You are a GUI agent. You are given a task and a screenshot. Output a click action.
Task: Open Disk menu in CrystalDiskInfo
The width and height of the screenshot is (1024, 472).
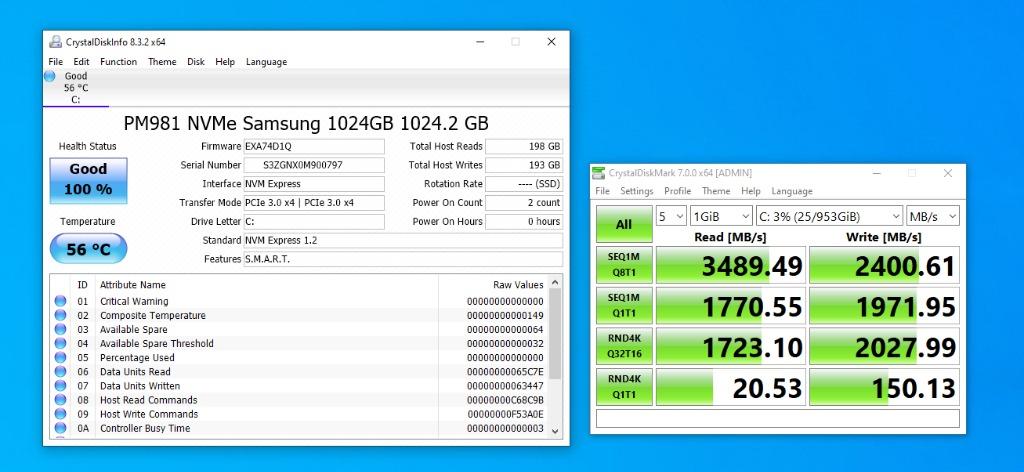(196, 61)
